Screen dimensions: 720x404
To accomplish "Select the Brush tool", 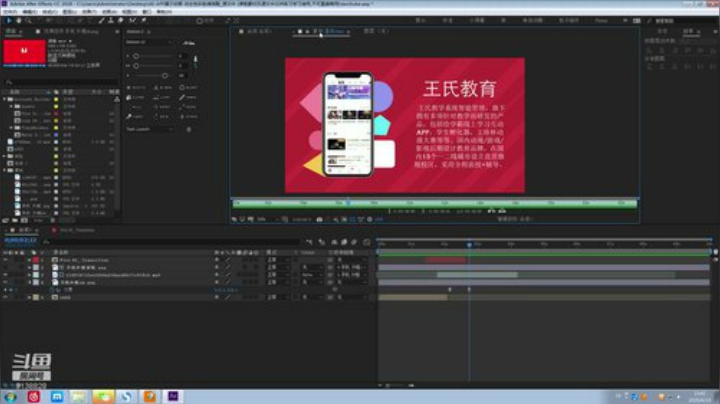I will [x=101, y=21].
